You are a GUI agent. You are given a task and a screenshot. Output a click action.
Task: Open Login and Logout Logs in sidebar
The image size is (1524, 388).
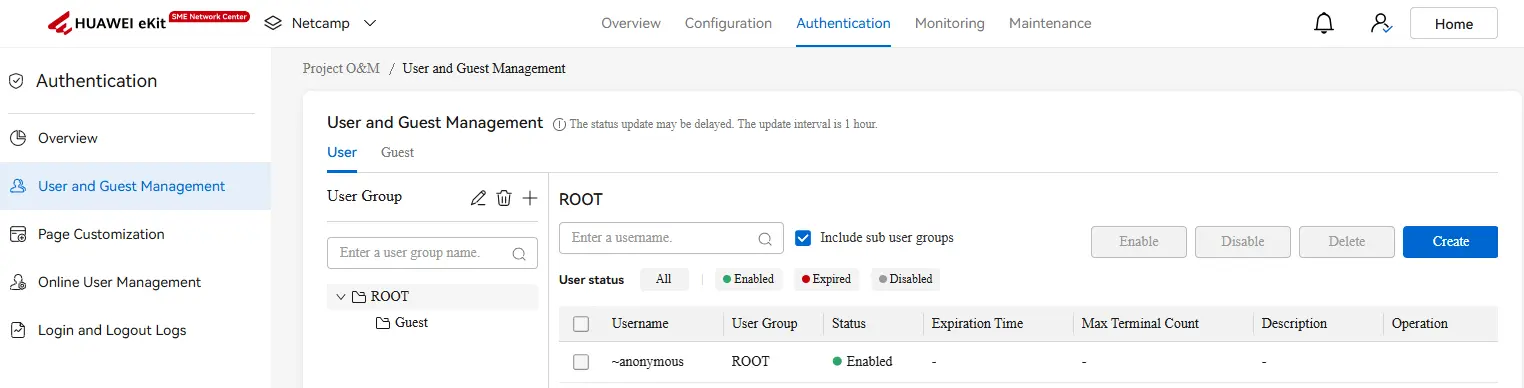pos(135,330)
